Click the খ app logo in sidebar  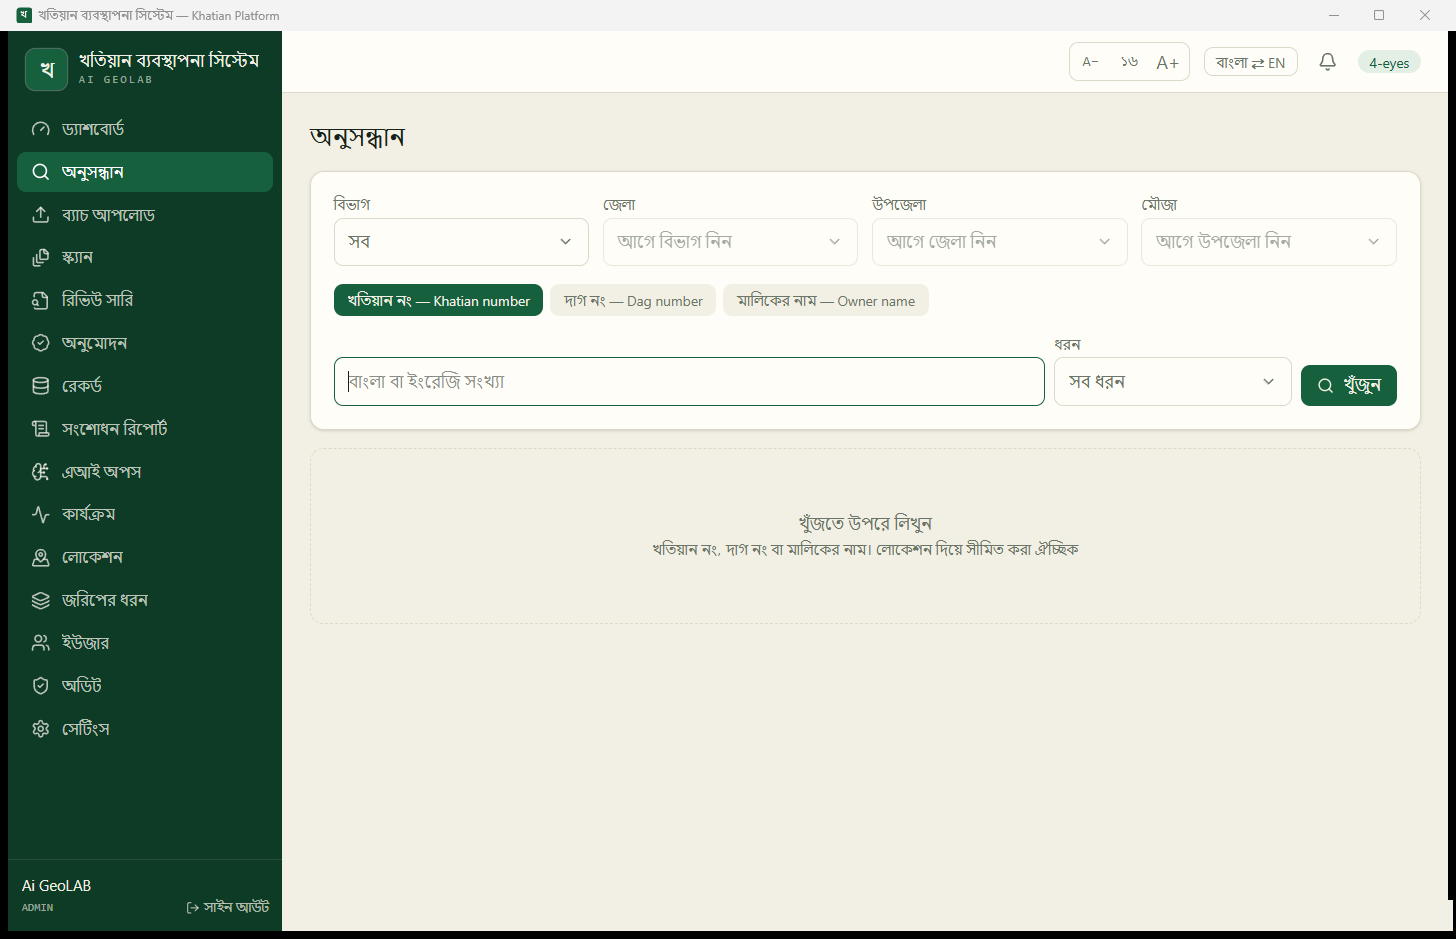[47, 69]
